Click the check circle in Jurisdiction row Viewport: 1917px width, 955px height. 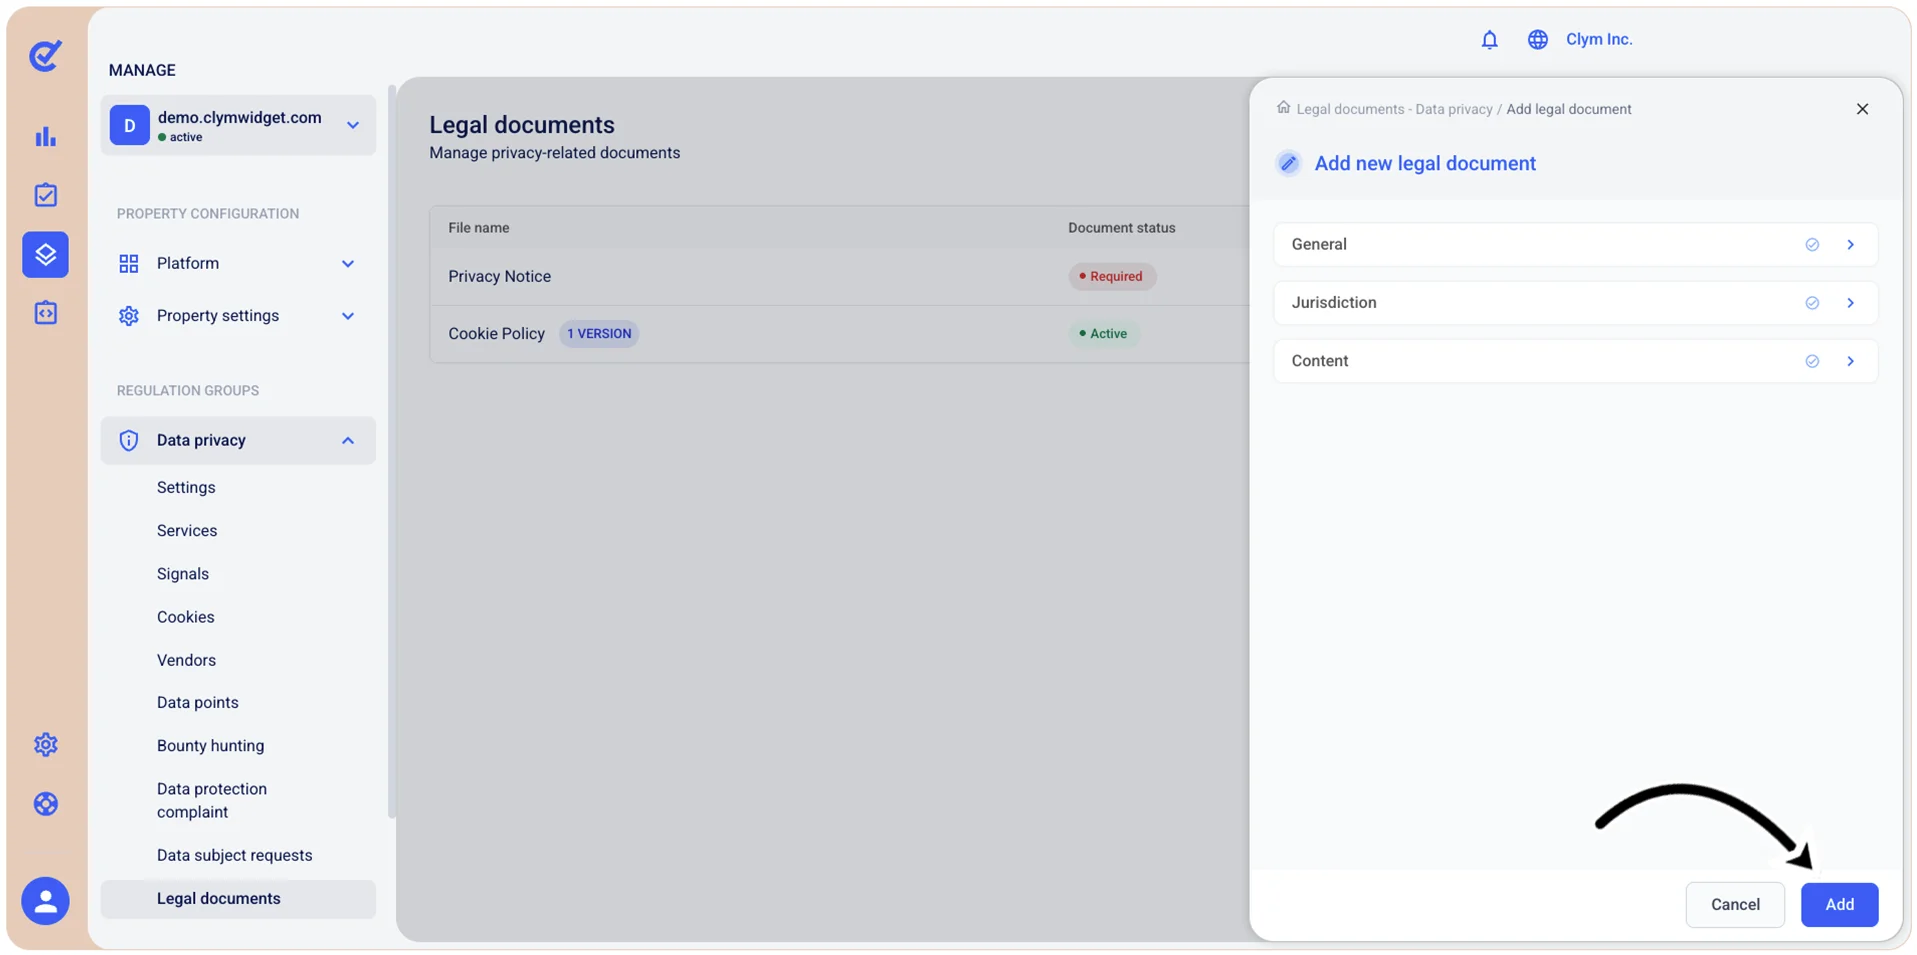coord(1812,303)
